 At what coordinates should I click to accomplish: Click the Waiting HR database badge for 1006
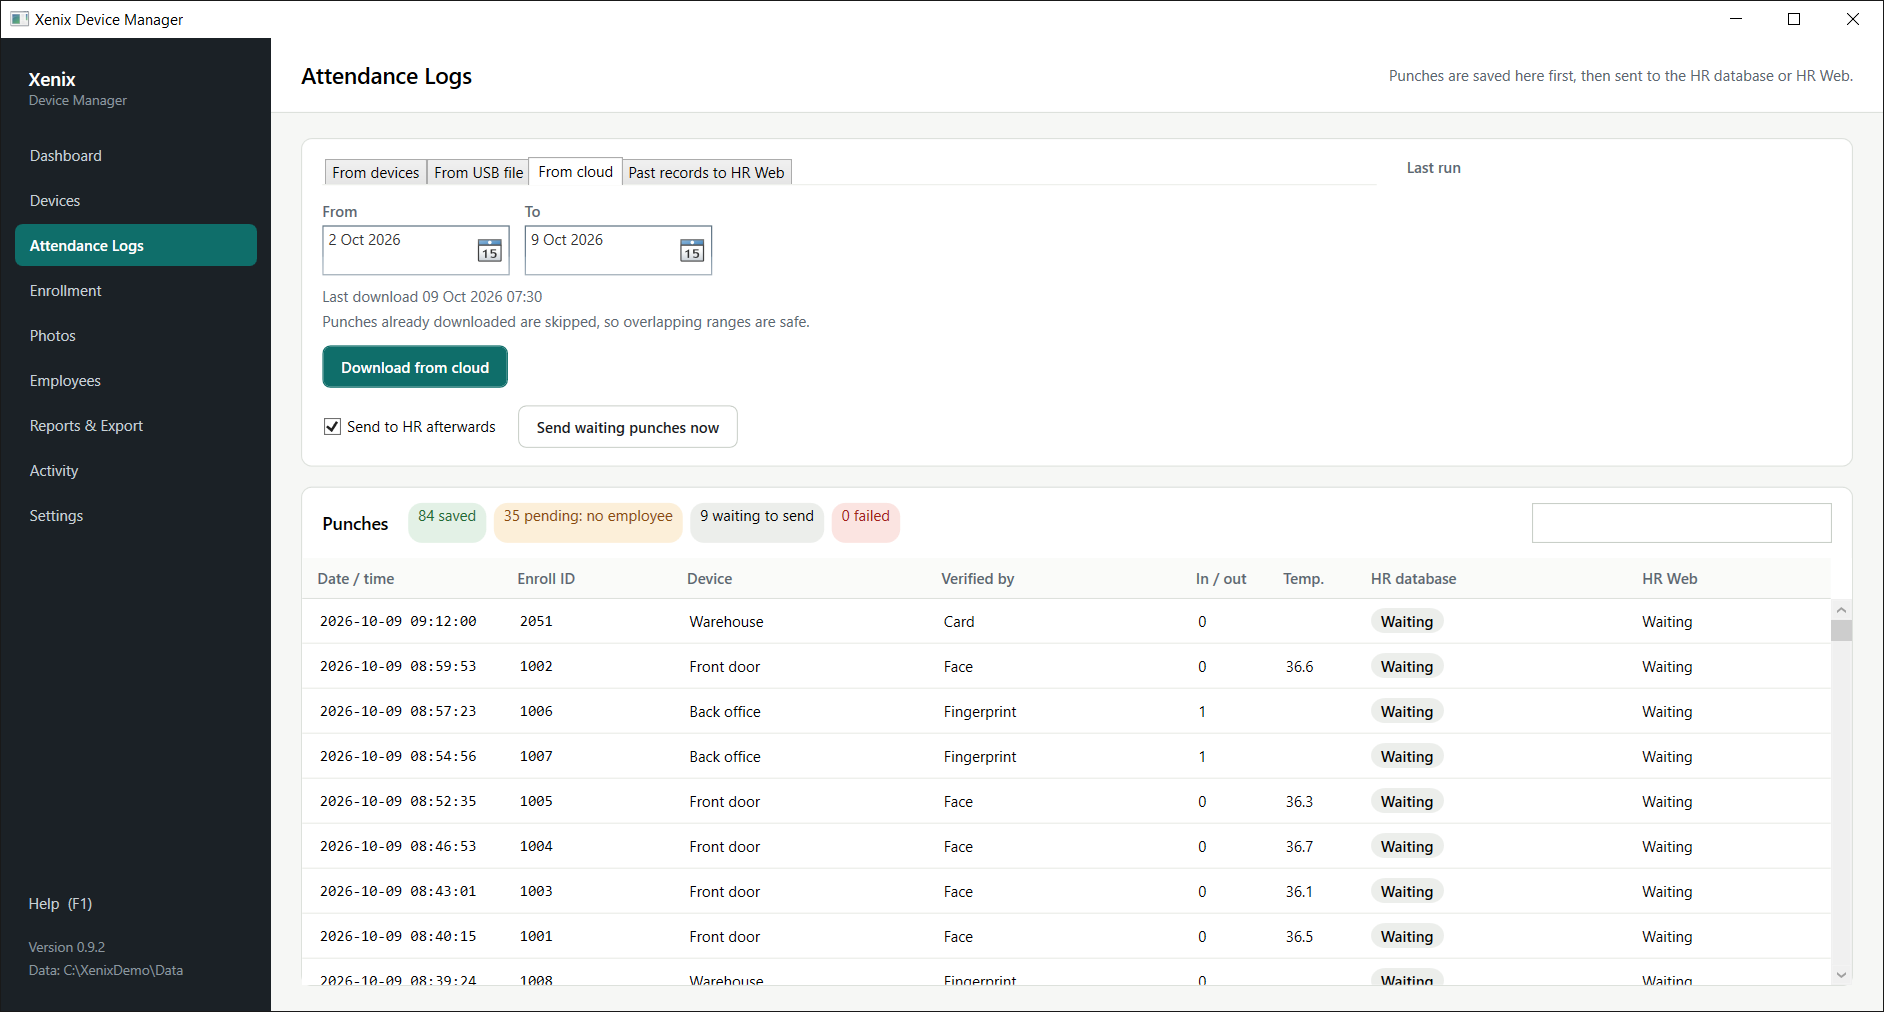[1406, 711]
